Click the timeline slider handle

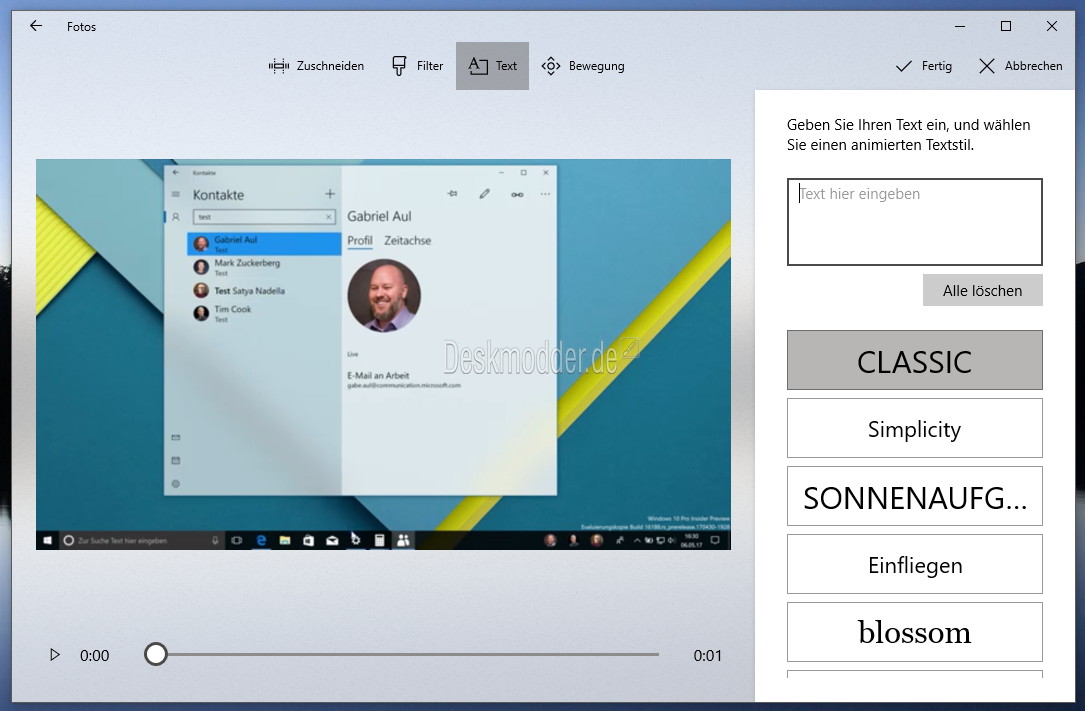click(156, 654)
